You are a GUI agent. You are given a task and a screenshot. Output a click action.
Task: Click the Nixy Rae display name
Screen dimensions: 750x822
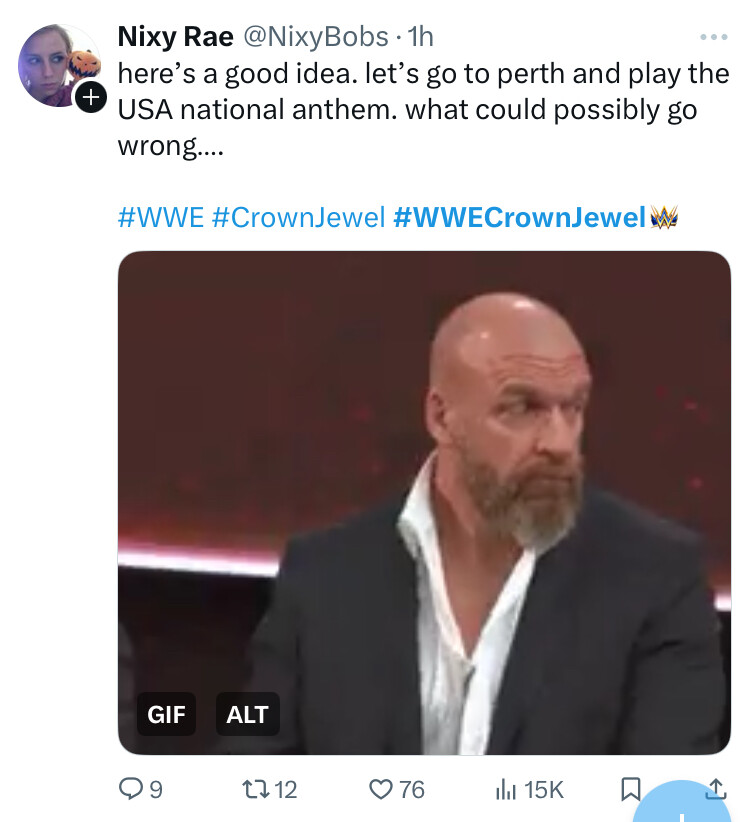pyautogui.click(x=176, y=37)
